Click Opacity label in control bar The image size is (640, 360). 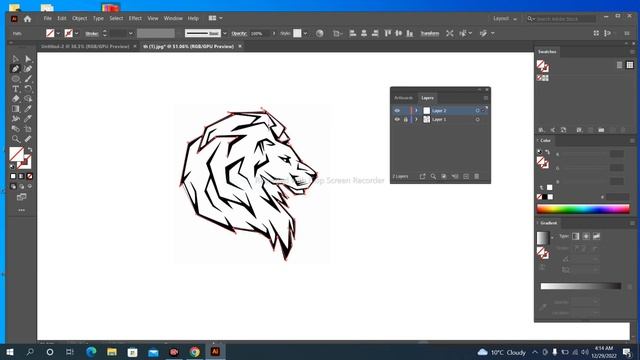coord(239,33)
